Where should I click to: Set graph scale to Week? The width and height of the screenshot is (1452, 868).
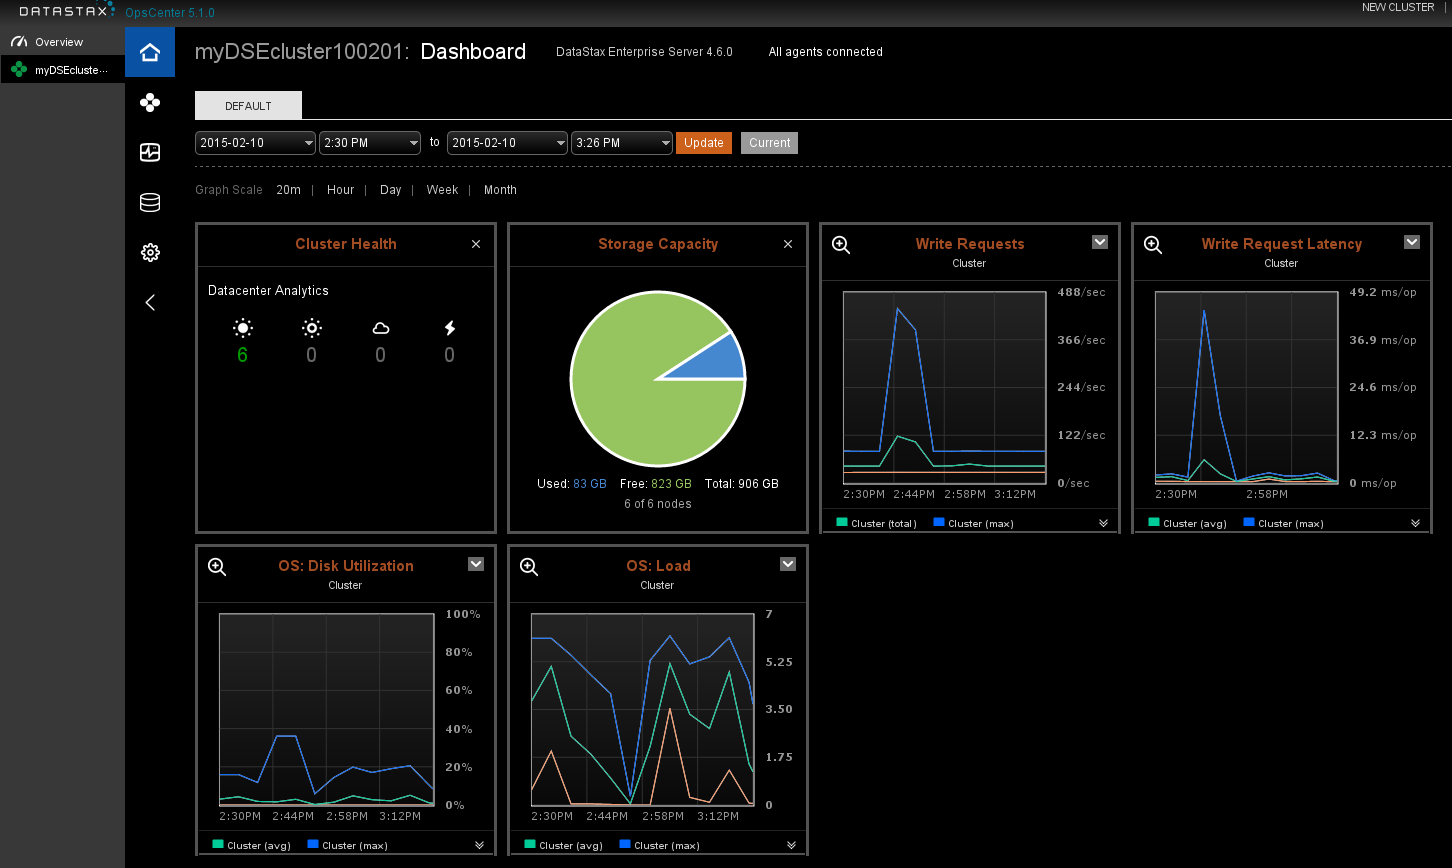442,190
